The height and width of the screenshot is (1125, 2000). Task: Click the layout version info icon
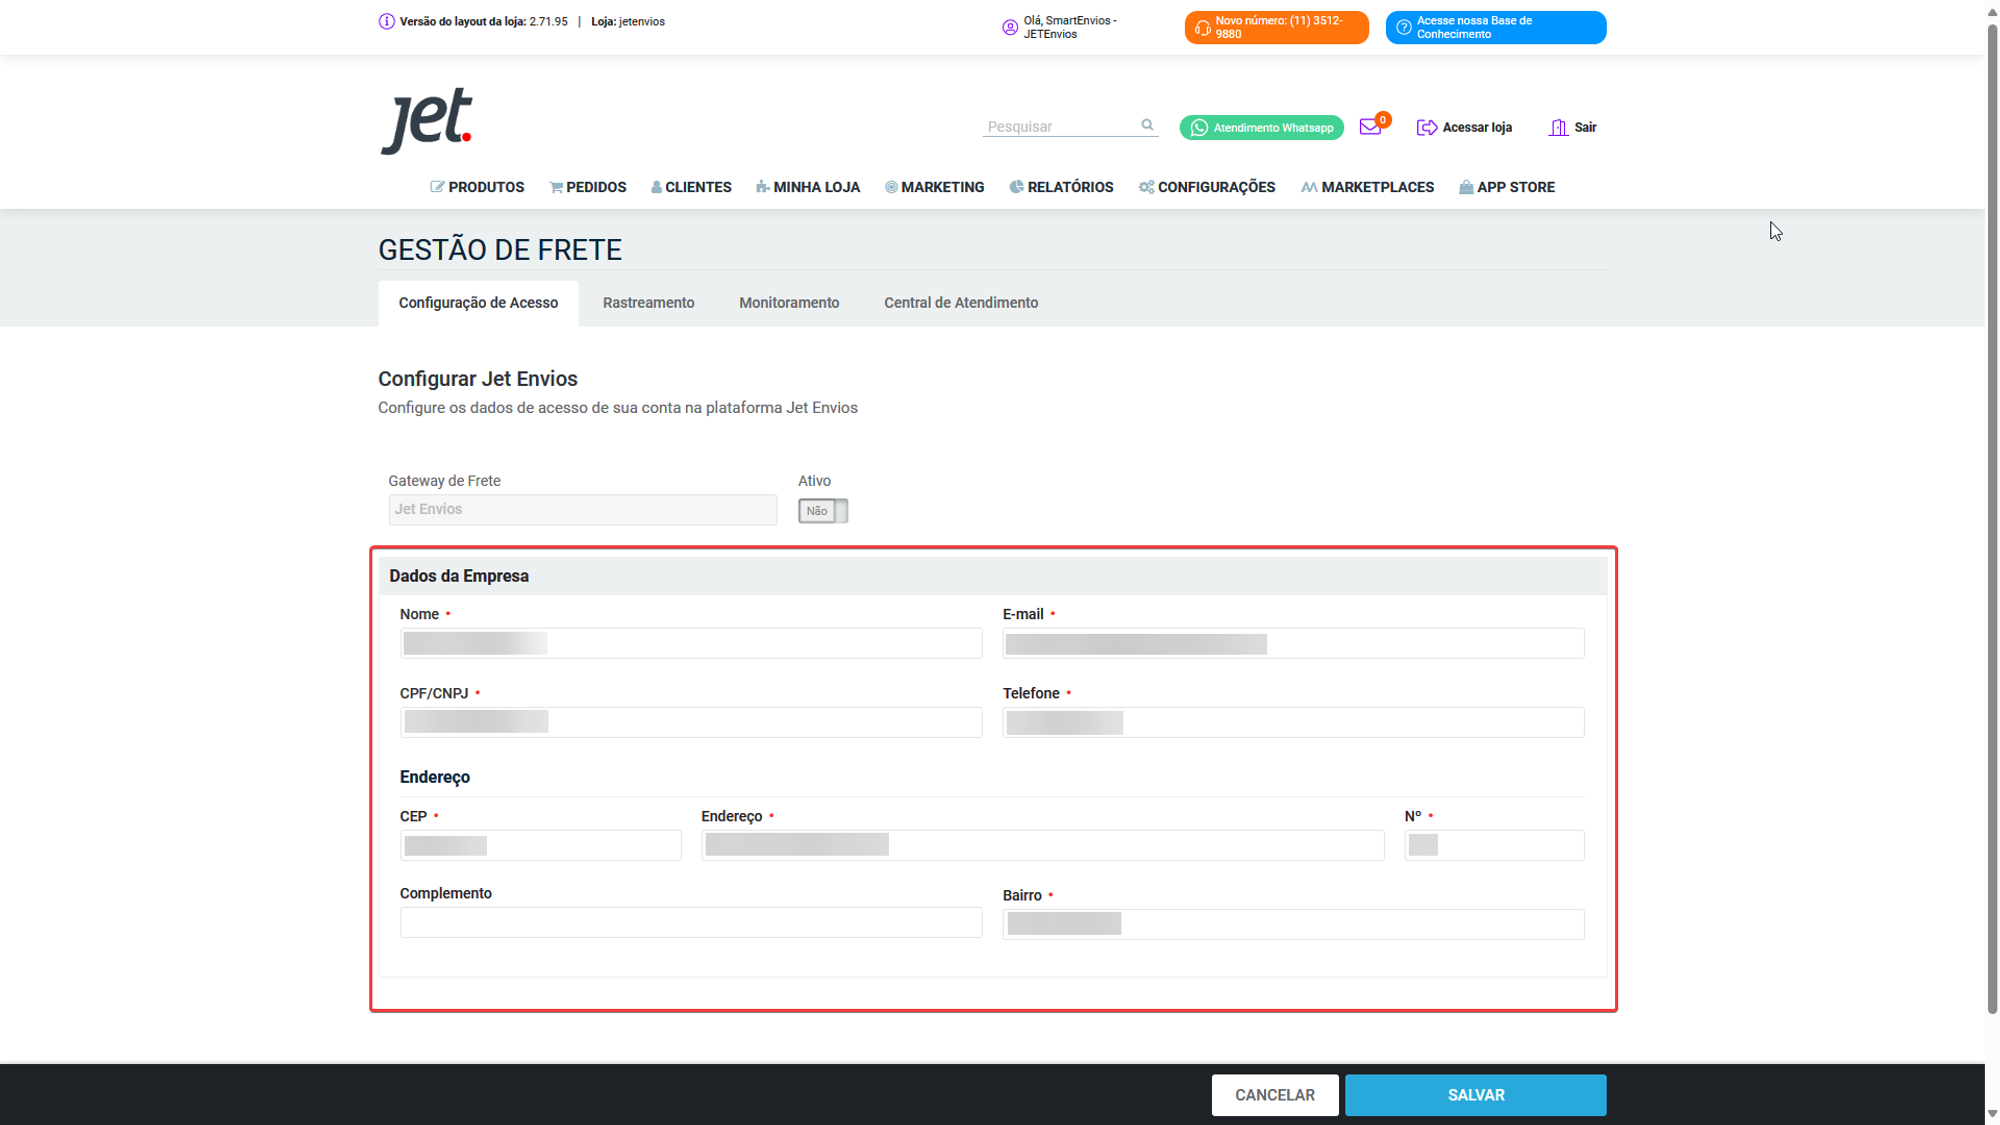(386, 21)
